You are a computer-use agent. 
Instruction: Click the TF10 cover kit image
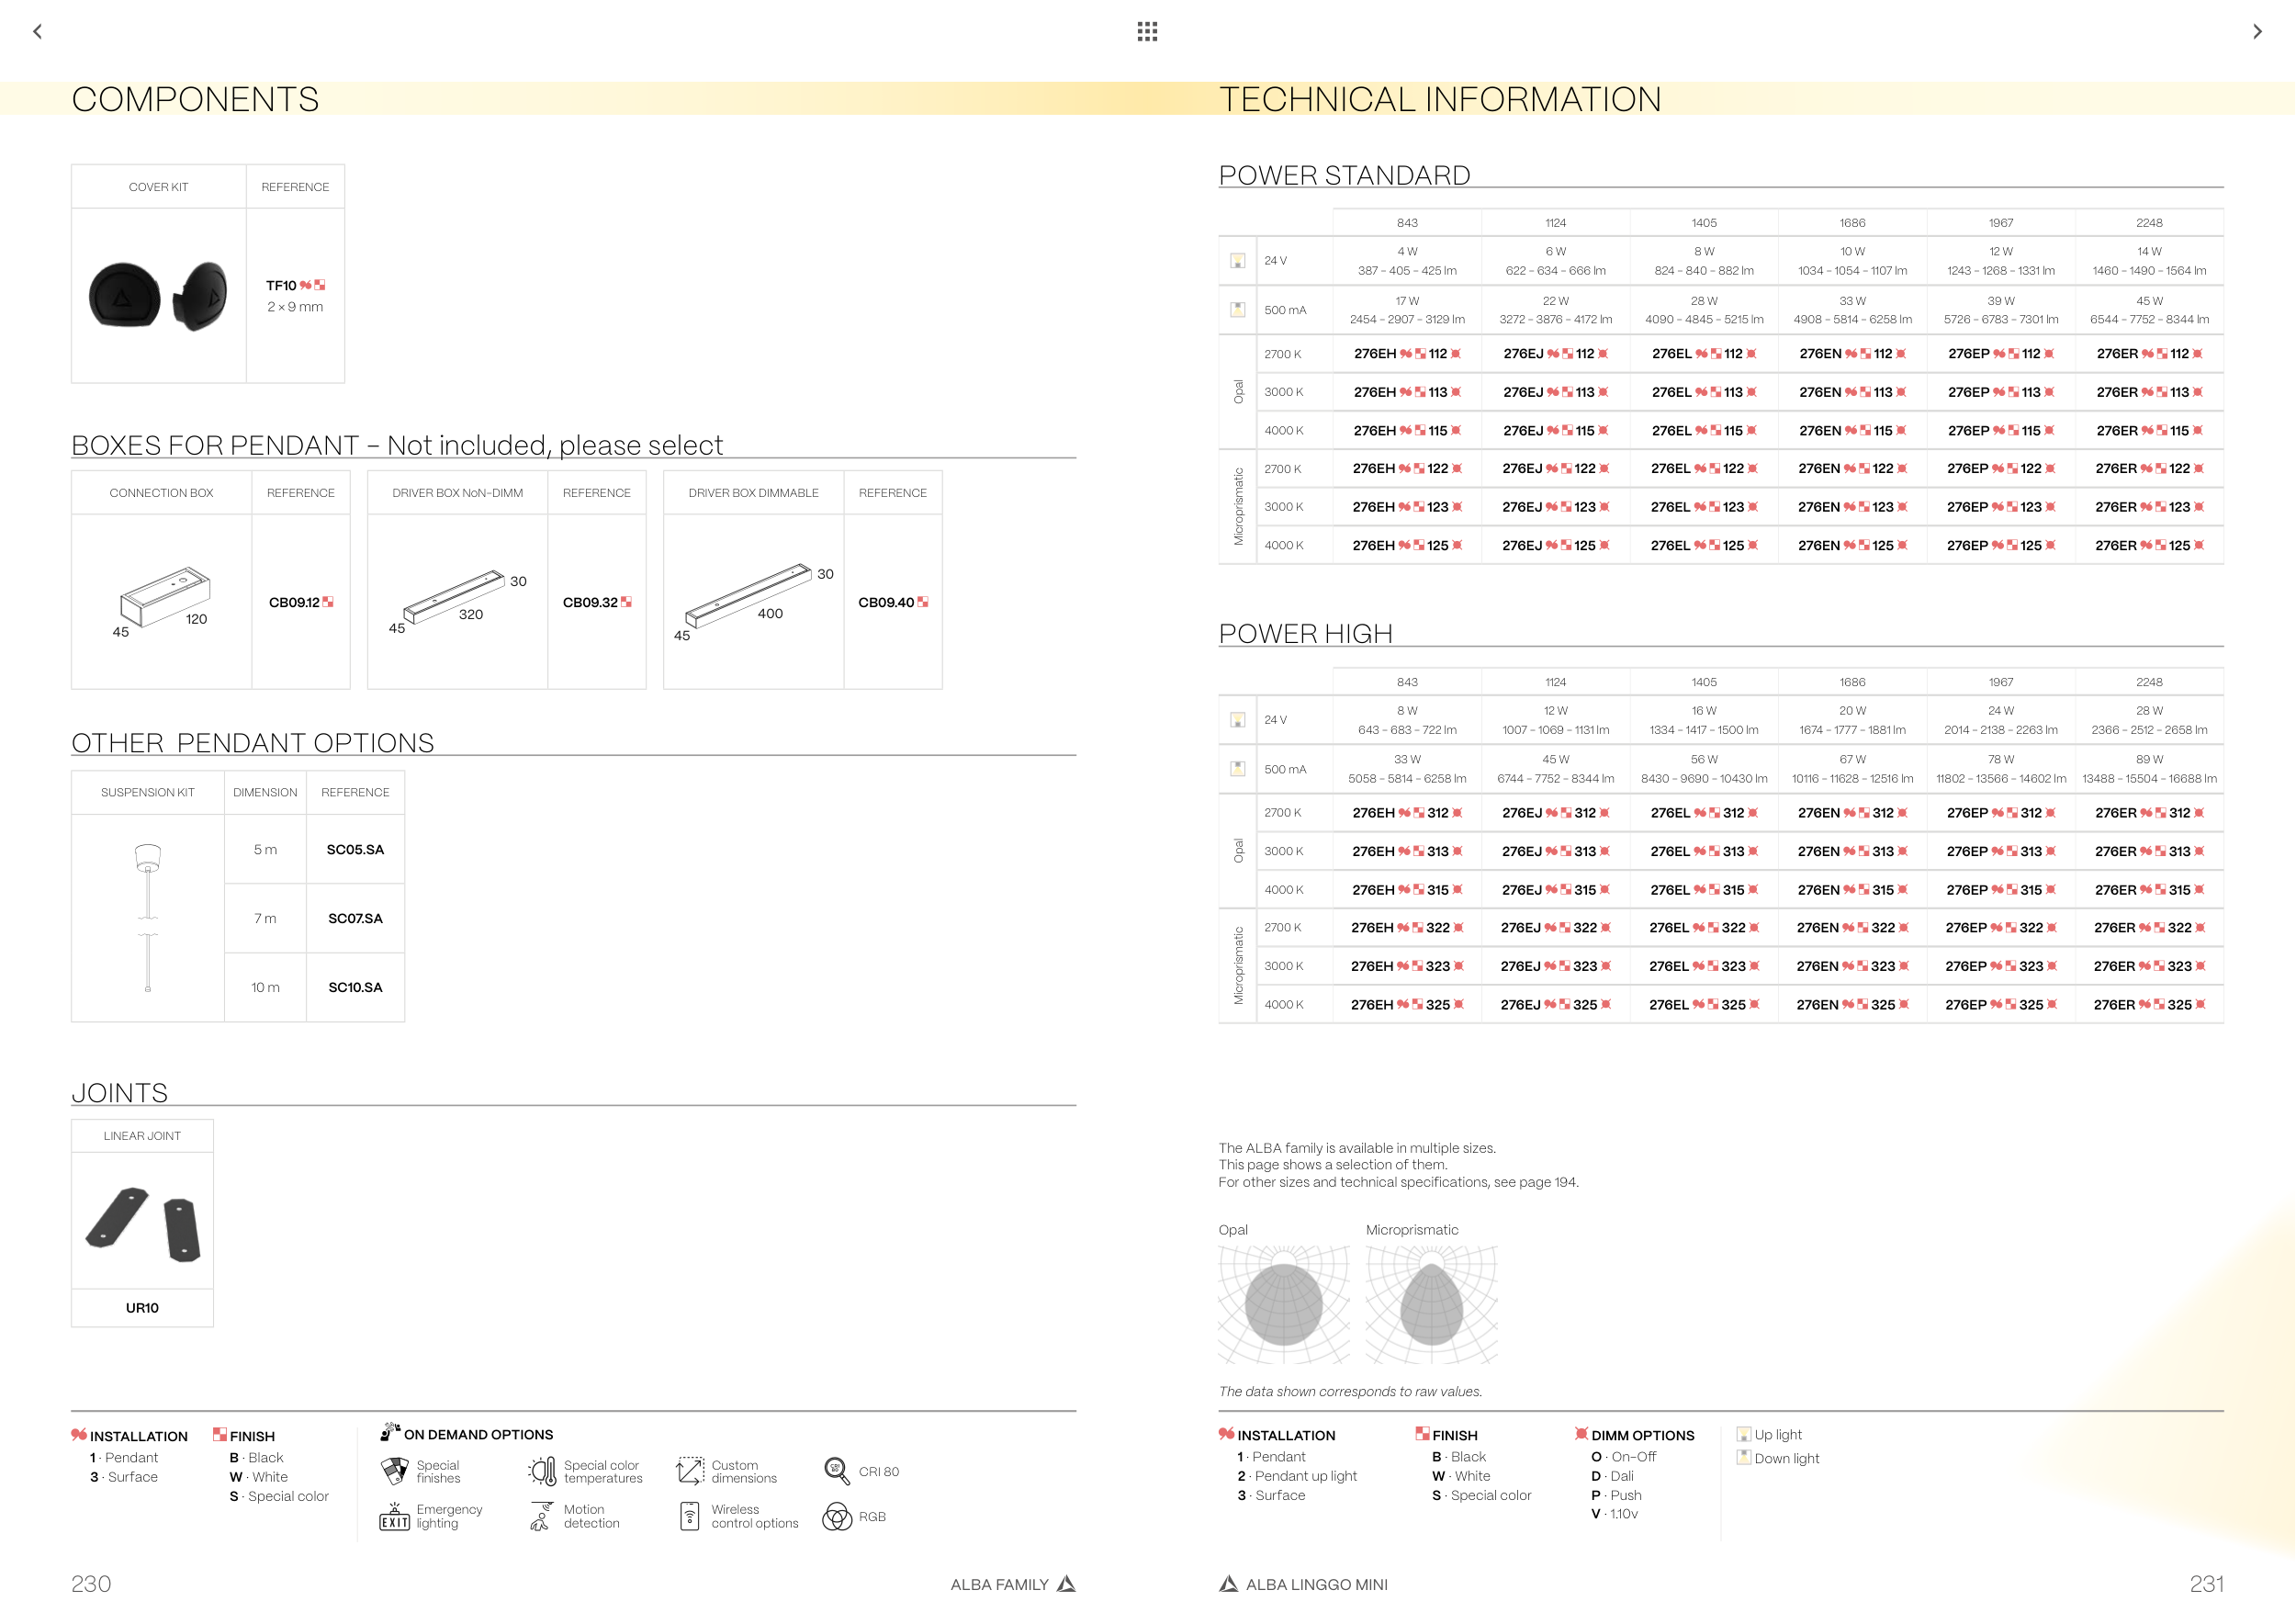(x=158, y=296)
